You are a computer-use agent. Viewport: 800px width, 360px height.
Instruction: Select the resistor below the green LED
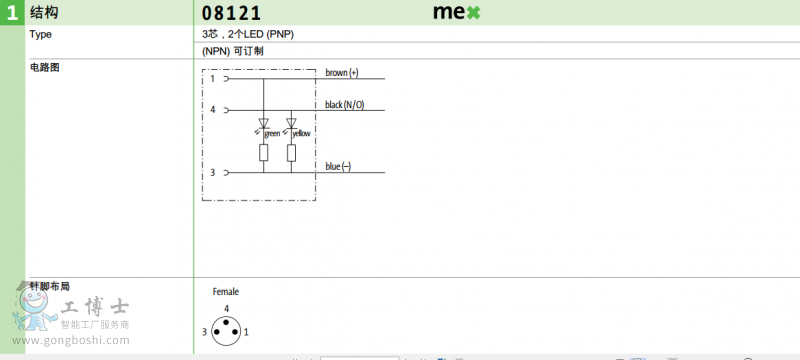[264, 152]
